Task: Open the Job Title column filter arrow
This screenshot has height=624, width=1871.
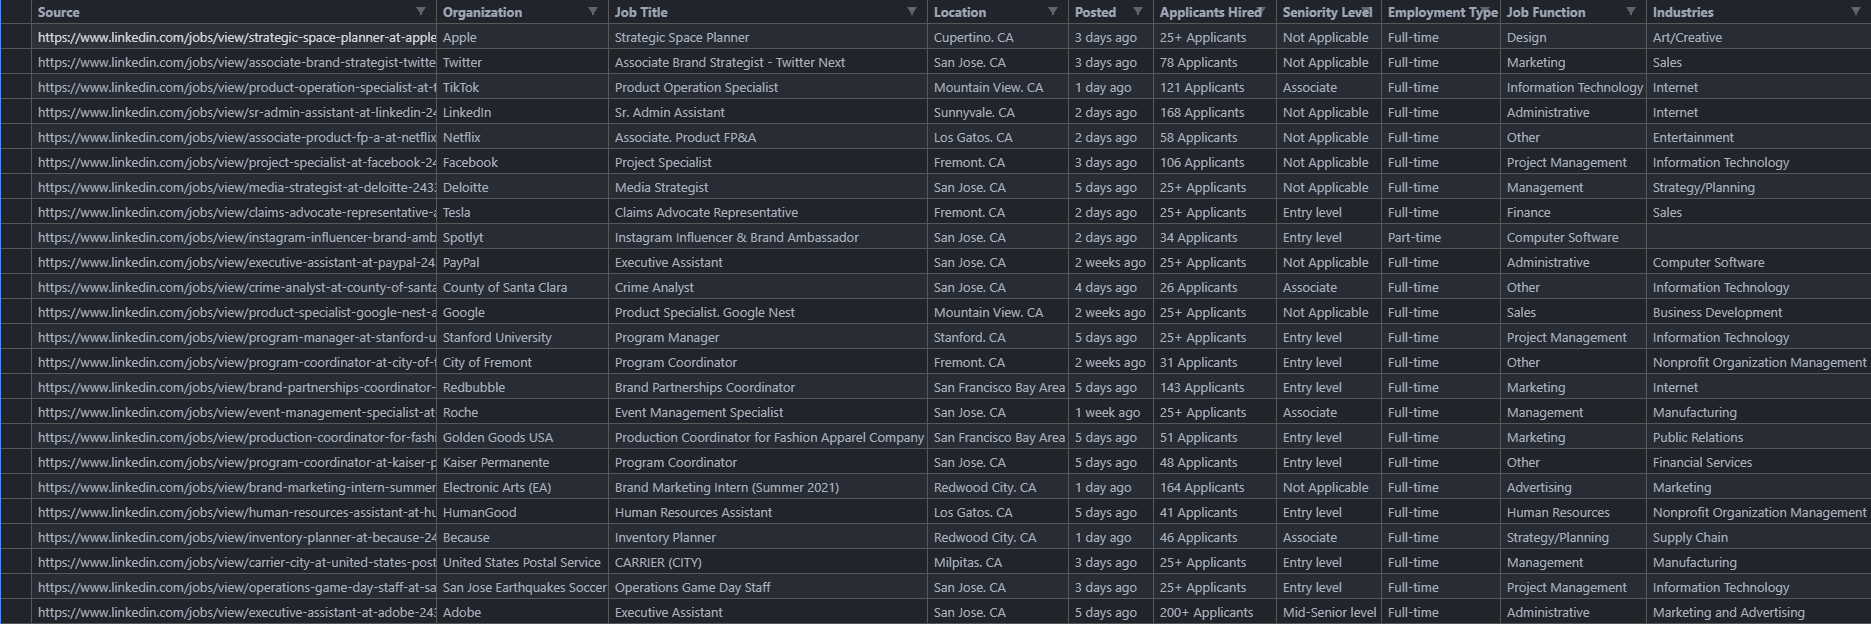Action: pos(911,12)
